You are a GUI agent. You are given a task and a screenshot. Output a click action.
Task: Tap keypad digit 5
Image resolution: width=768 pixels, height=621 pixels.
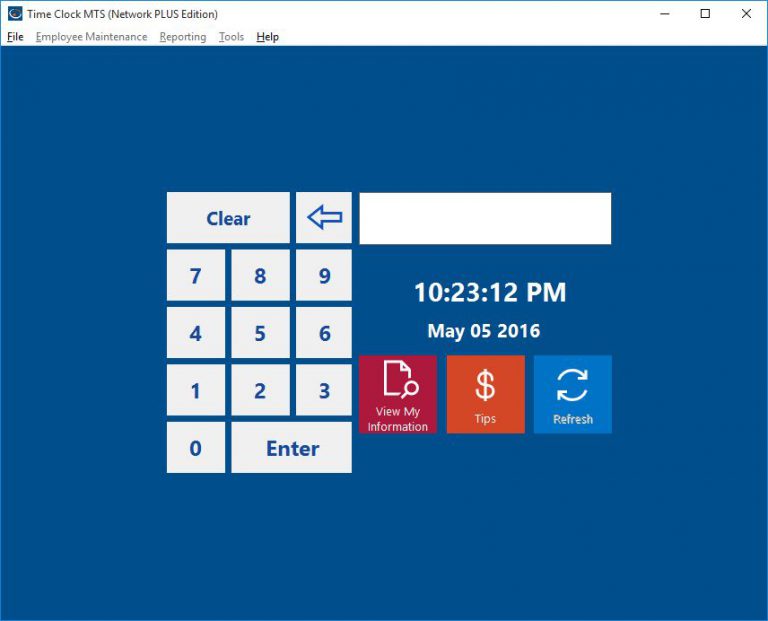pos(261,333)
